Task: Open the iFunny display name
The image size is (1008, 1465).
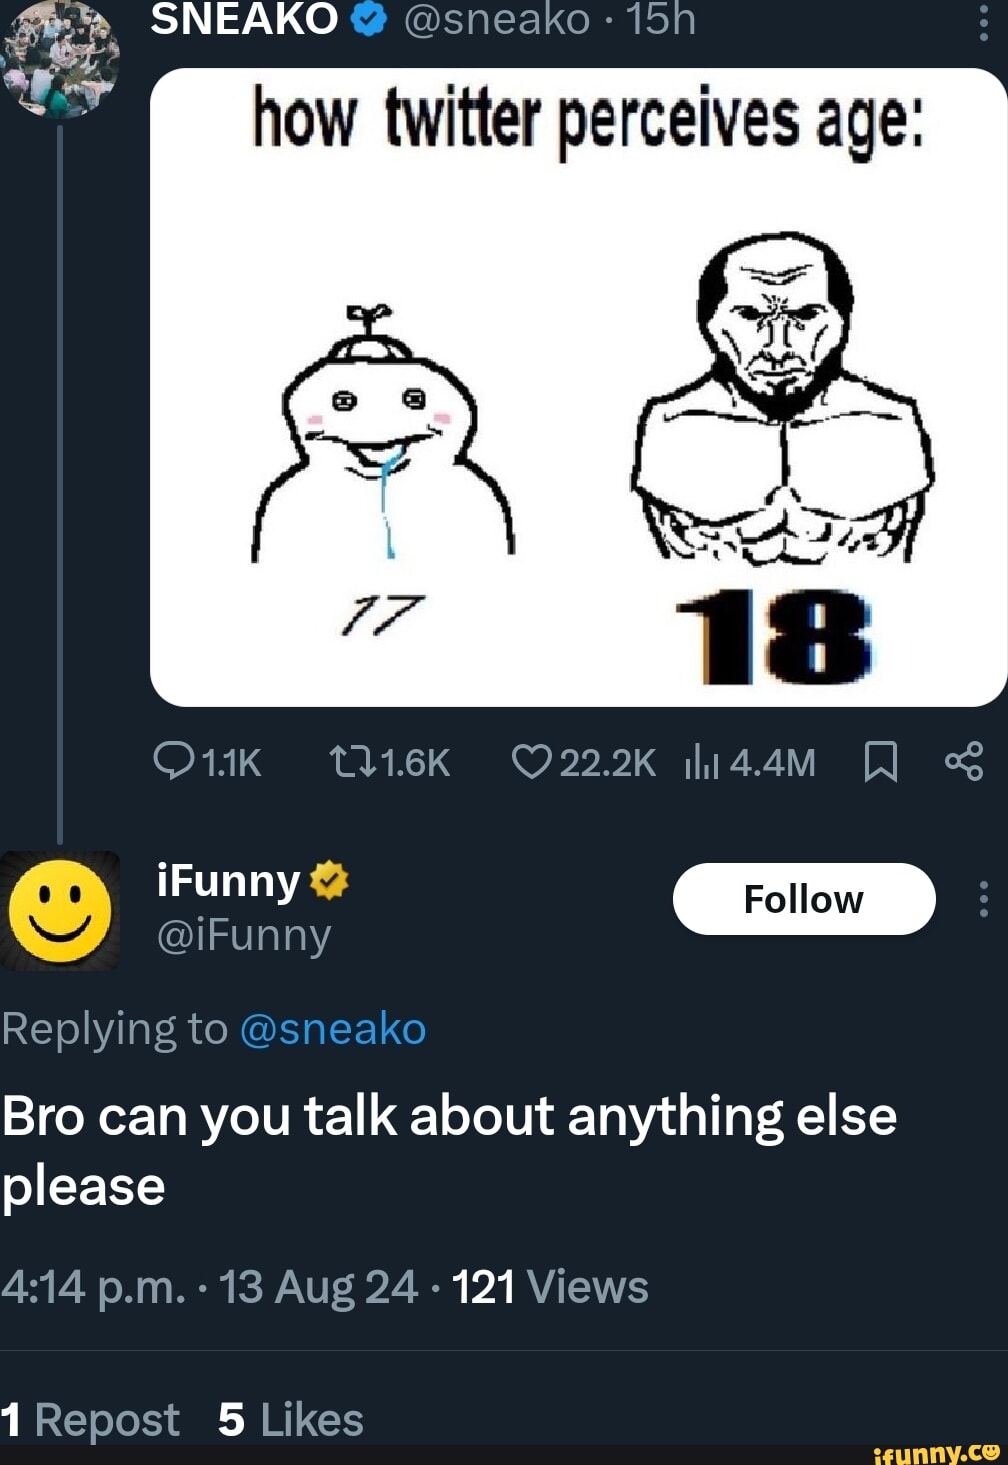Action: pyautogui.click(x=229, y=881)
